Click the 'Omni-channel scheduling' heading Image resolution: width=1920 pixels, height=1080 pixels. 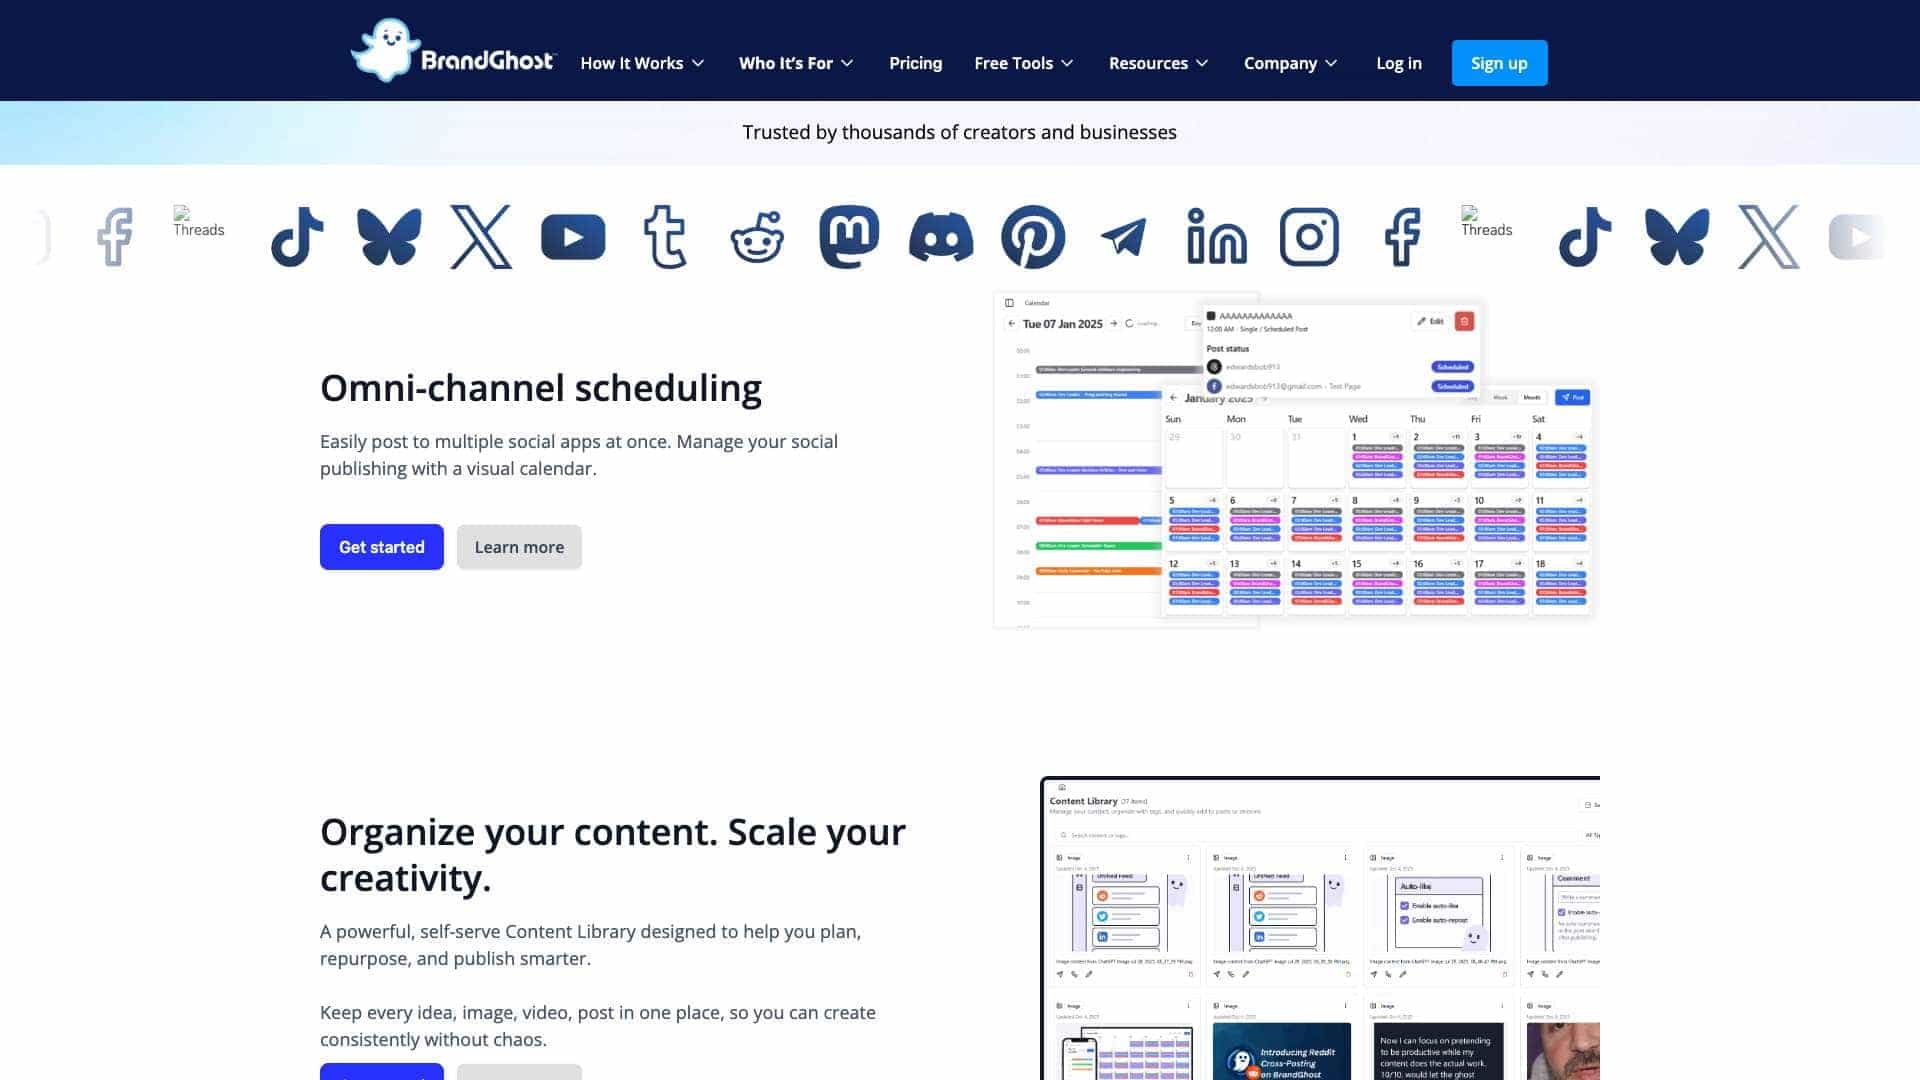tap(541, 388)
